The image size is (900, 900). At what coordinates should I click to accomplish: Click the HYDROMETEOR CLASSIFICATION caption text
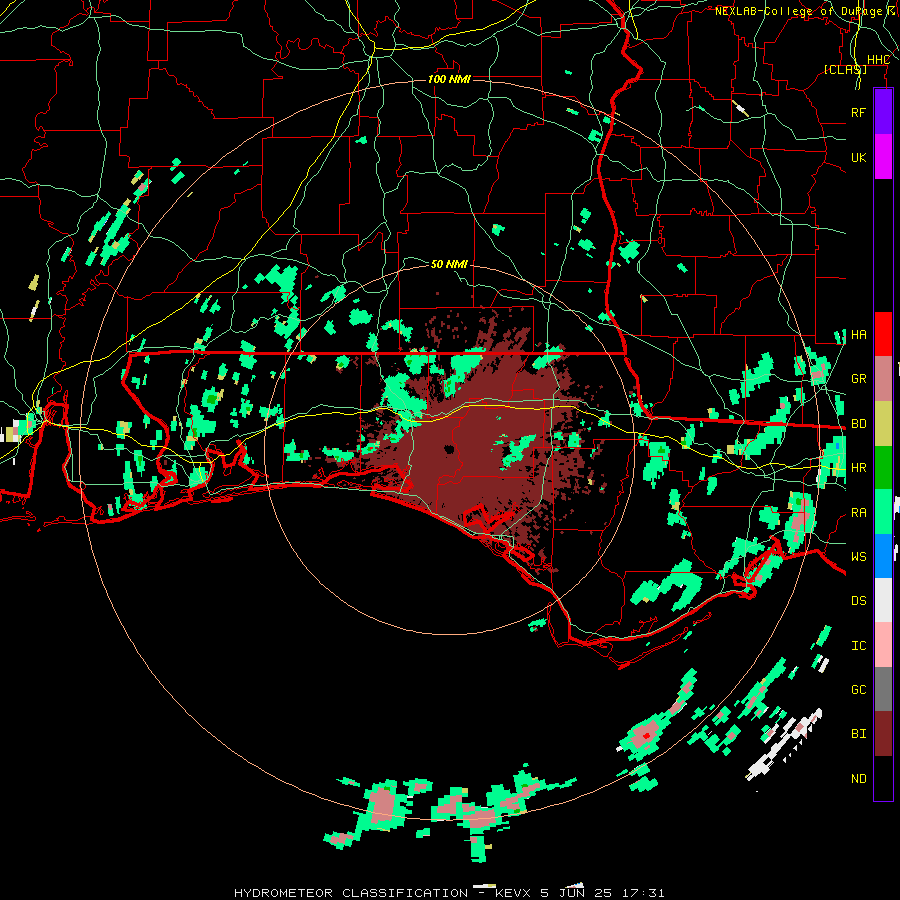click(x=350, y=893)
